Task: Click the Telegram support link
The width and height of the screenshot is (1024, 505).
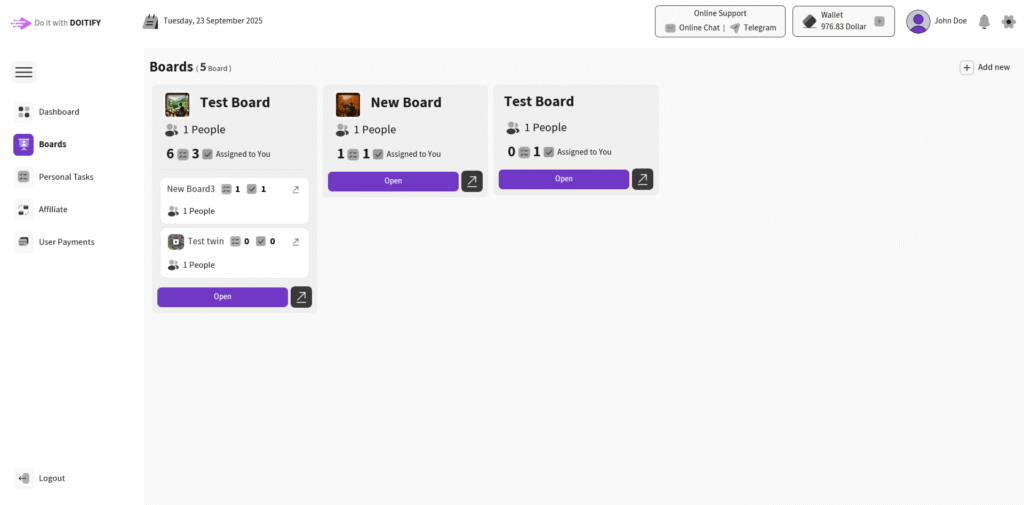Action: tap(753, 28)
